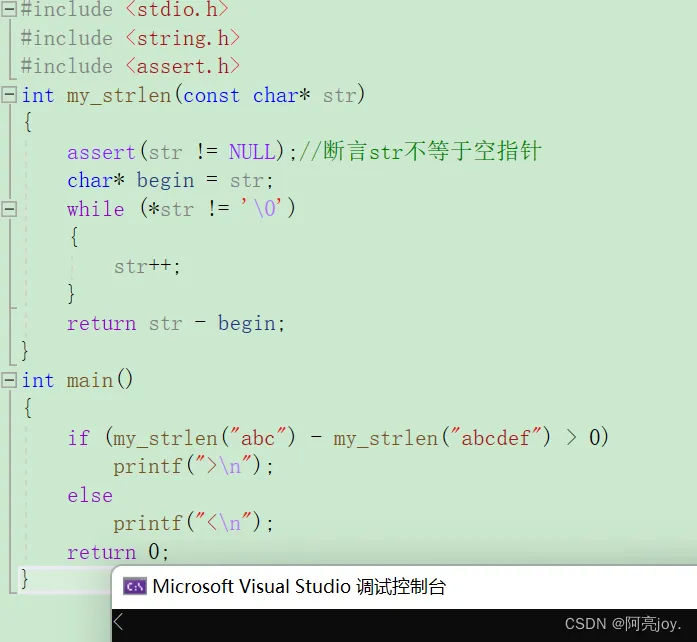This screenshot has width=697, height=642.
Task: Click the "abc" string literal
Action: [x=258, y=438]
